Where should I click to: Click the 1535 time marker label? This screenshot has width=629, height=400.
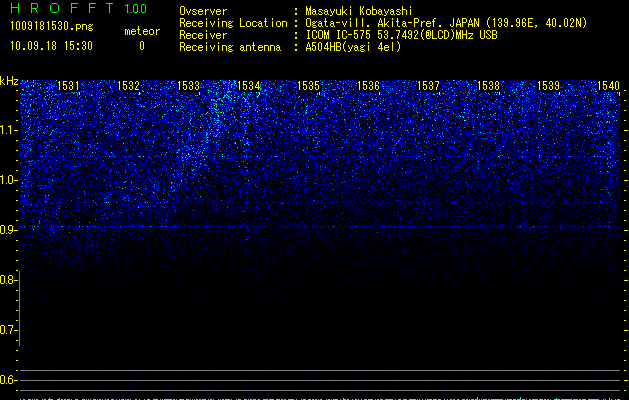[x=308, y=86]
